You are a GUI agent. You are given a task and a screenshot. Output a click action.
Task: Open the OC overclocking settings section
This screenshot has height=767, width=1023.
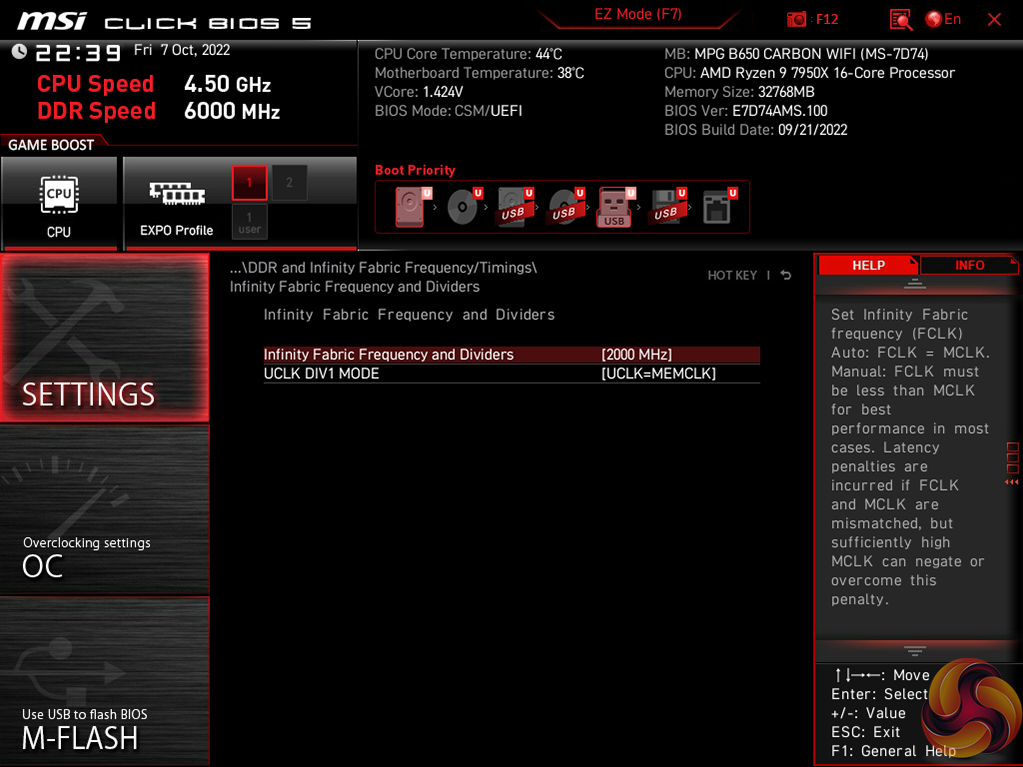pos(104,509)
